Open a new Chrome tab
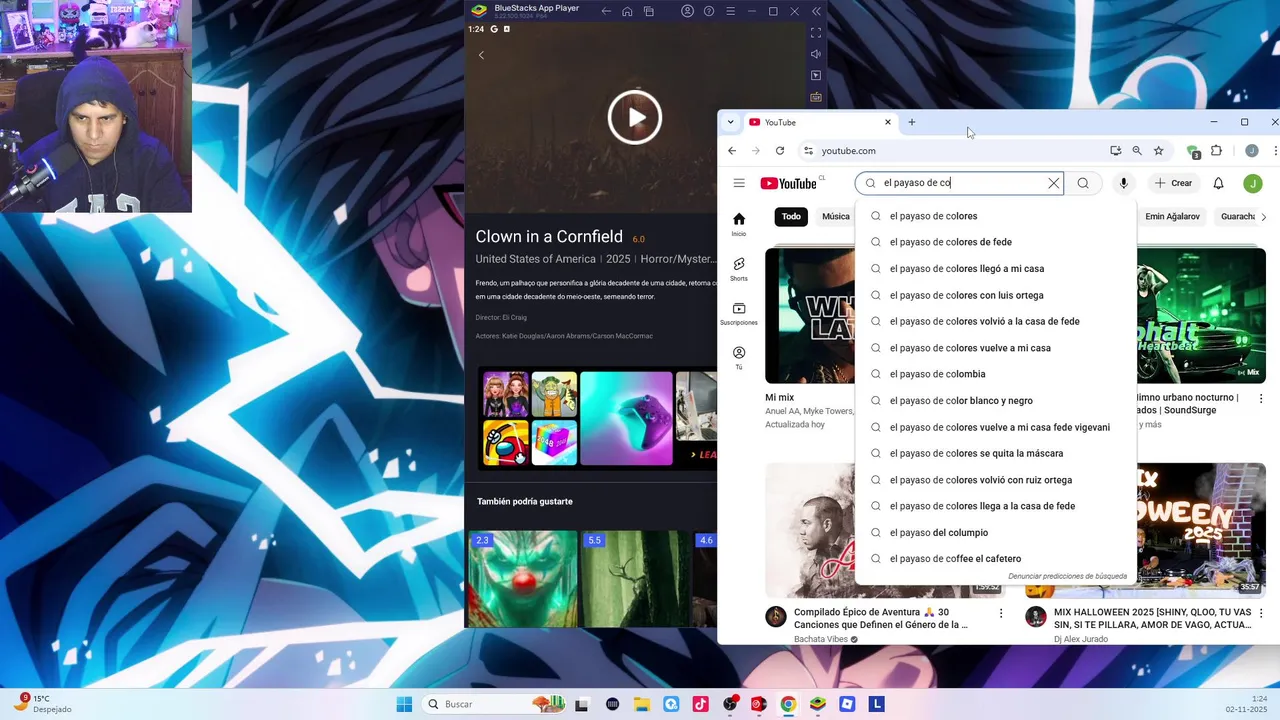The width and height of the screenshot is (1280, 720). pyautogui.click(x=911, y=122)
